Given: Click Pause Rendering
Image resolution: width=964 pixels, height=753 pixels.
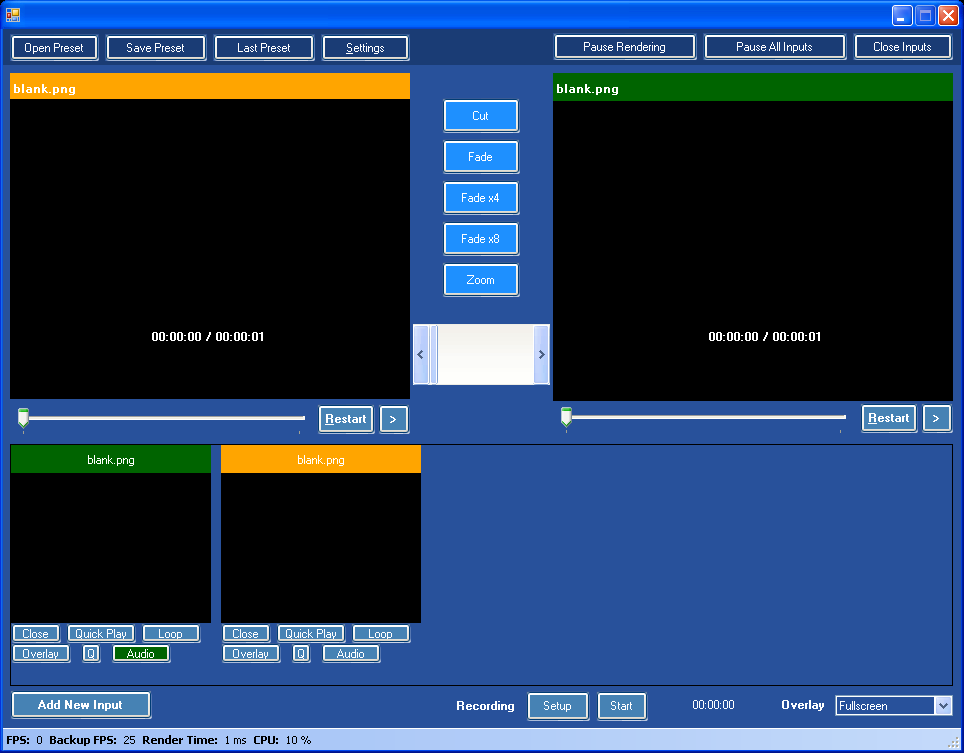Looking at the screenshot, I should coord(625,47).
